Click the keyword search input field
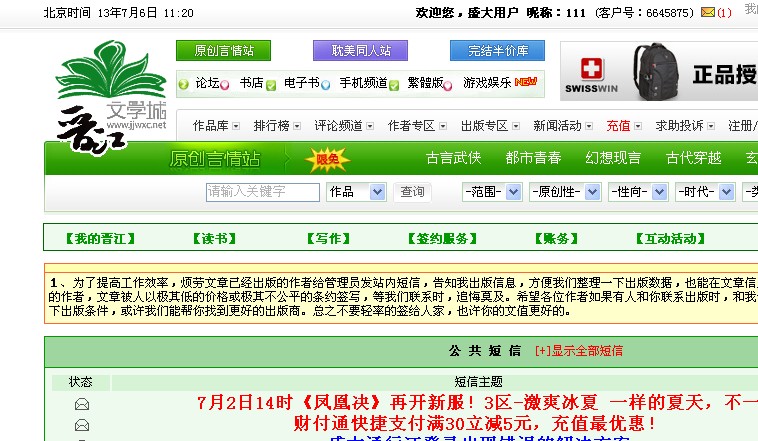This screenshot has height=441, width=758. pyautogui.click(x=262, y=192)
